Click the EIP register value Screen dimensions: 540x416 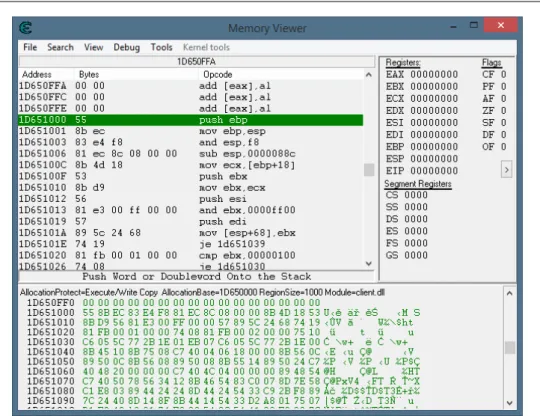point(434,171)
